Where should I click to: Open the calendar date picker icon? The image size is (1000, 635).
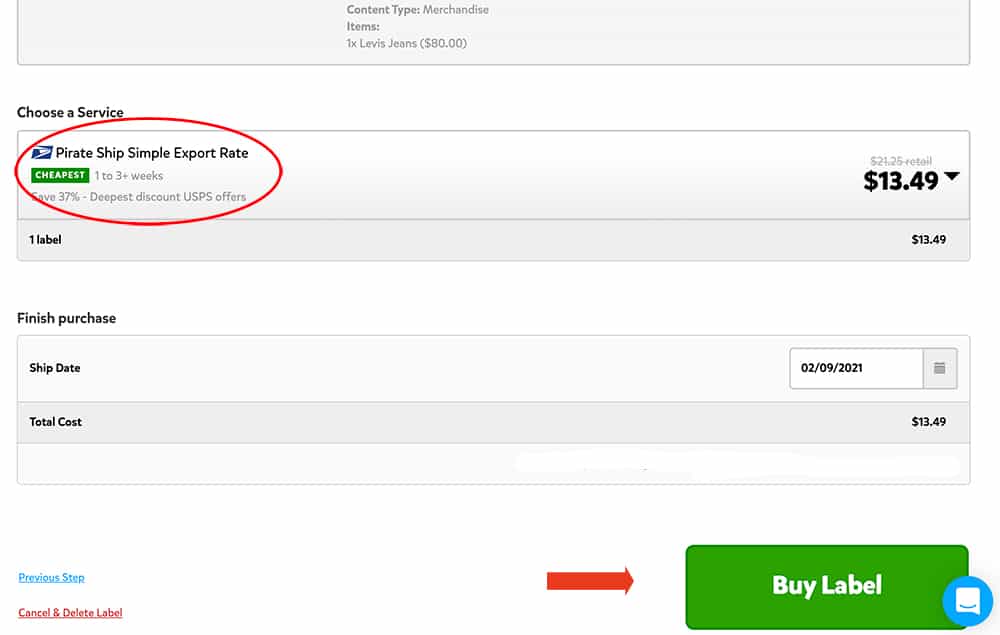[939, 368]
